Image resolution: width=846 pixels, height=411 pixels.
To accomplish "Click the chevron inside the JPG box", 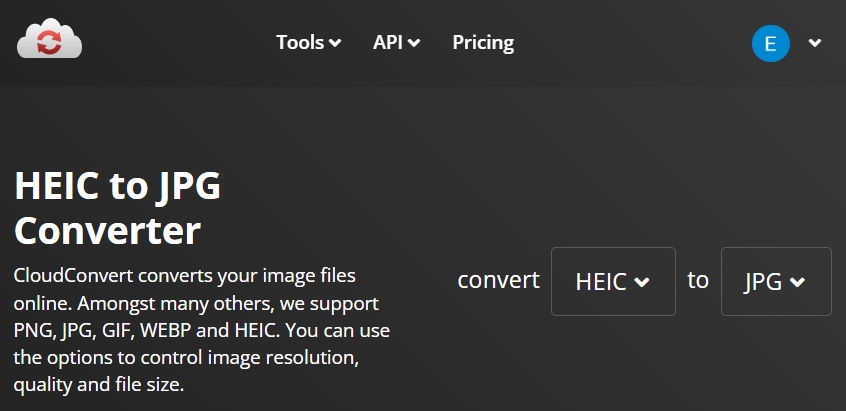I will point(797,282).
